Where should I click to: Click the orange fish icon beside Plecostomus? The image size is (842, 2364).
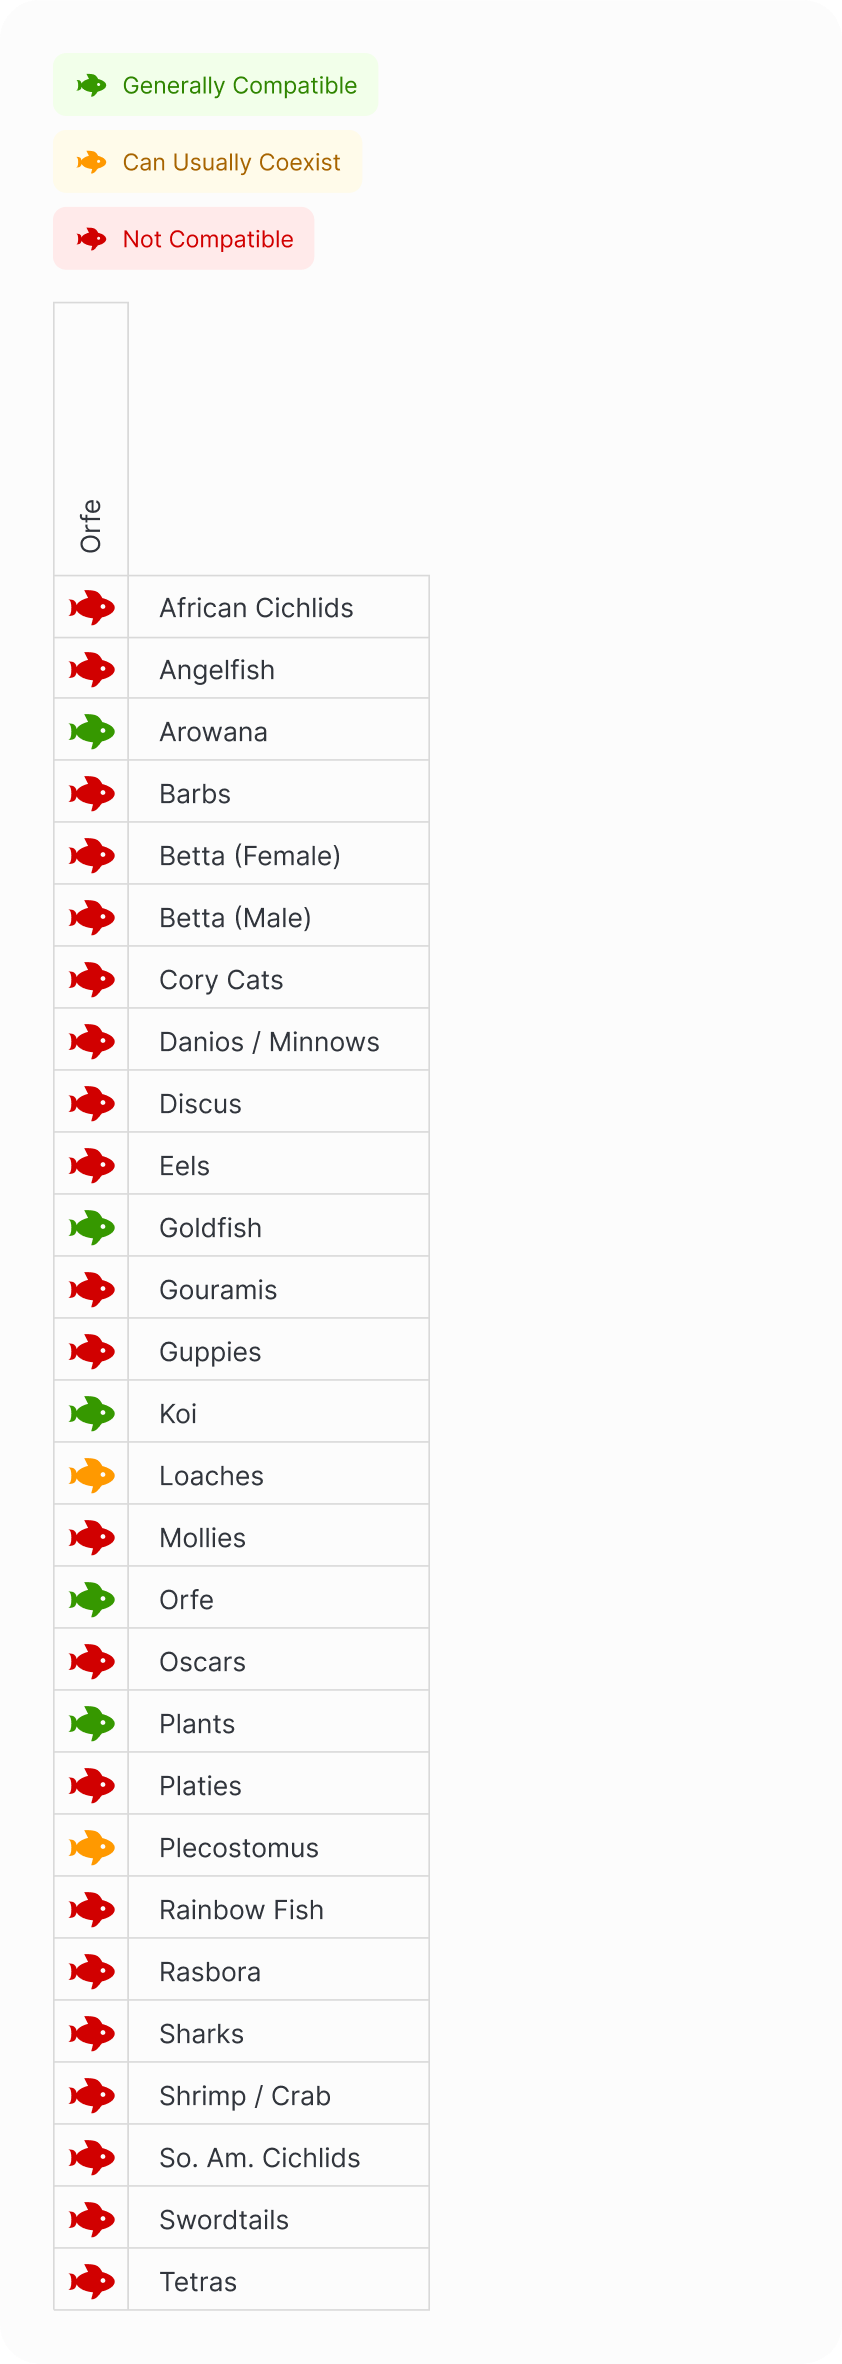[92, 1848]
